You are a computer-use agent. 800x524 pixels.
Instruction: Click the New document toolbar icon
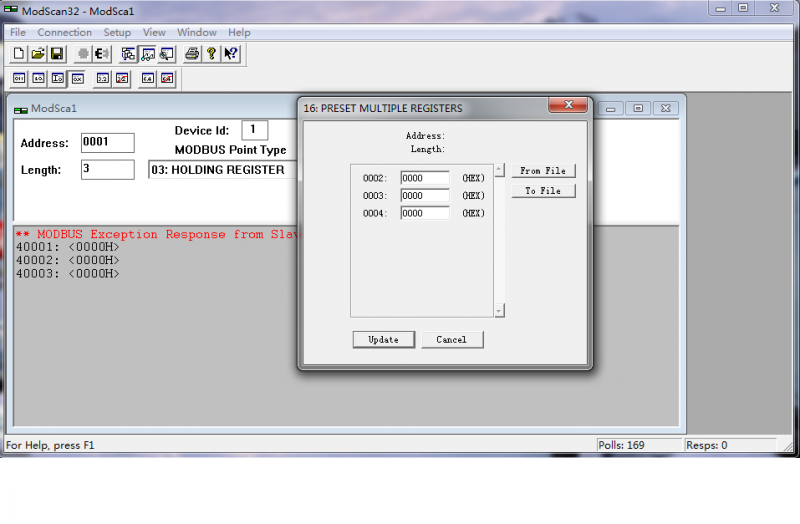coord(18,54)
